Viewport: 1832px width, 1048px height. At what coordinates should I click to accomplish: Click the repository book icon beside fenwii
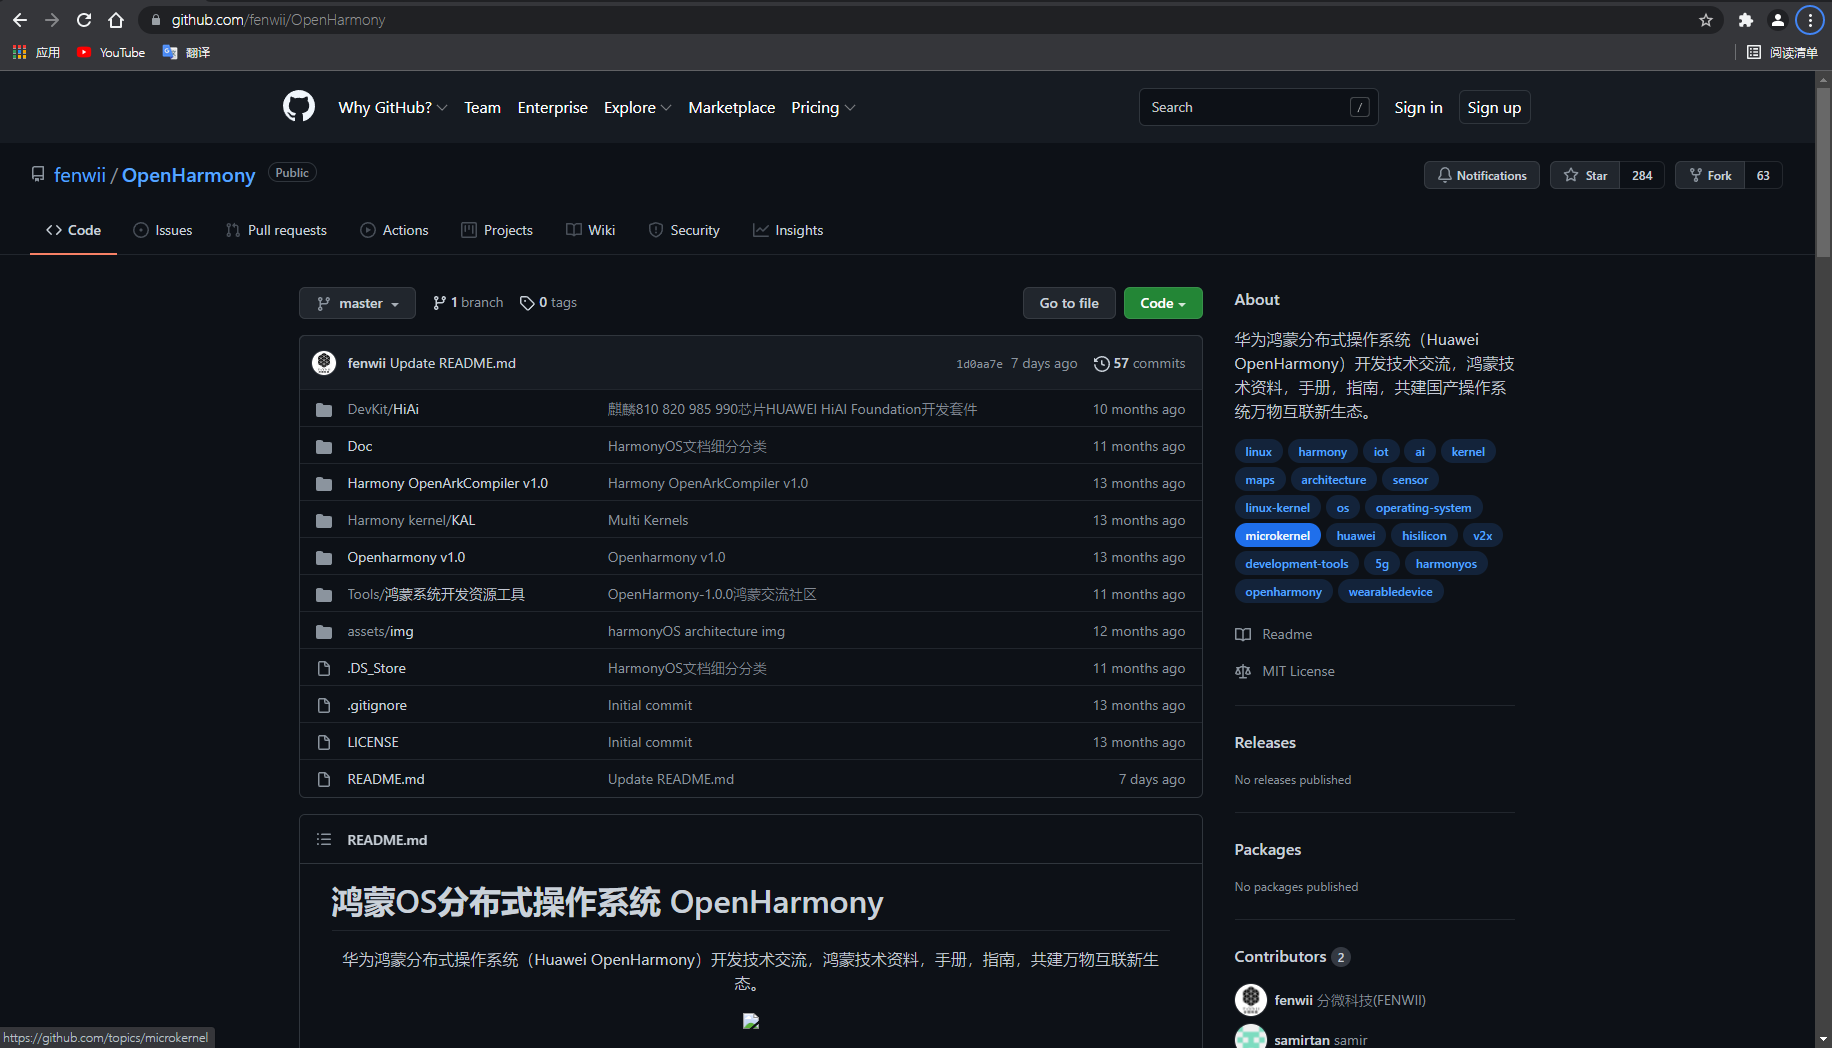click(38, 174)
